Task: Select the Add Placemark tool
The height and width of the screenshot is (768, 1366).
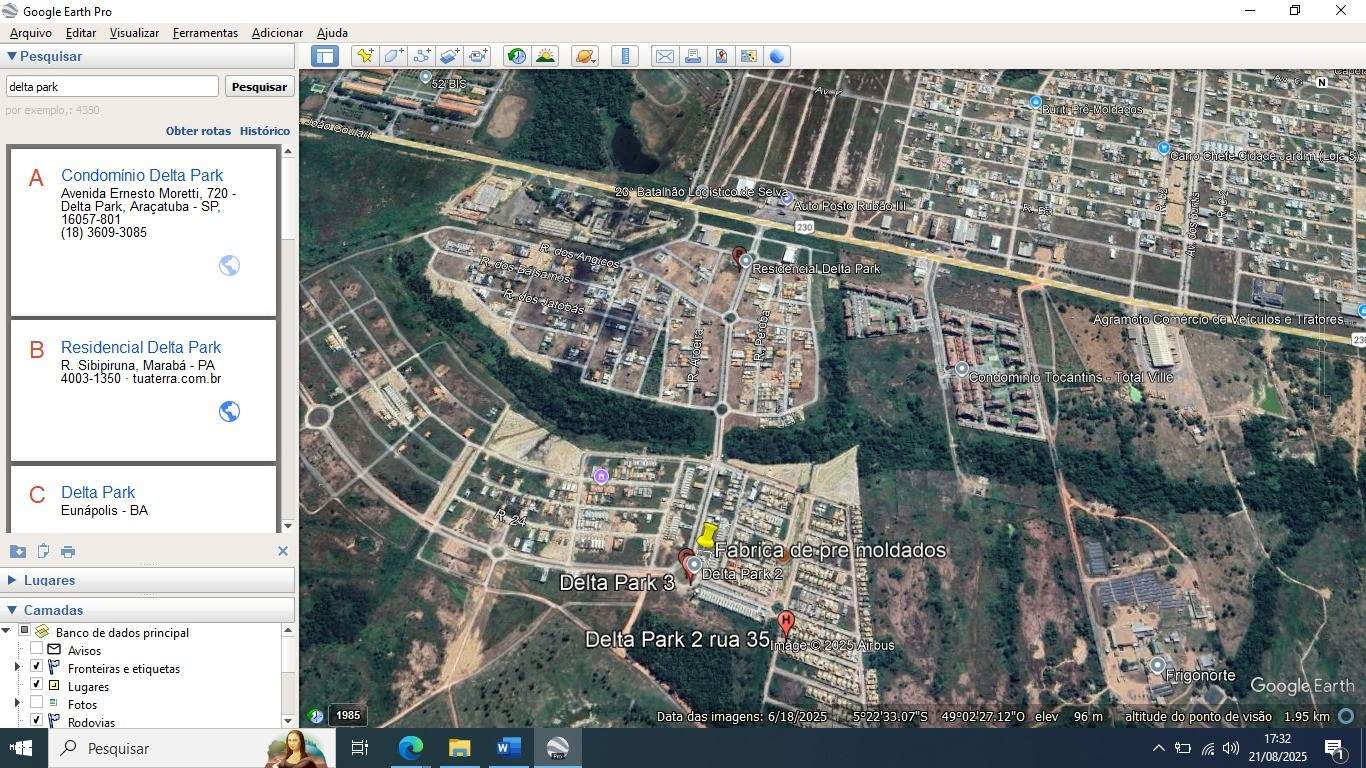Action: point(364,56)
